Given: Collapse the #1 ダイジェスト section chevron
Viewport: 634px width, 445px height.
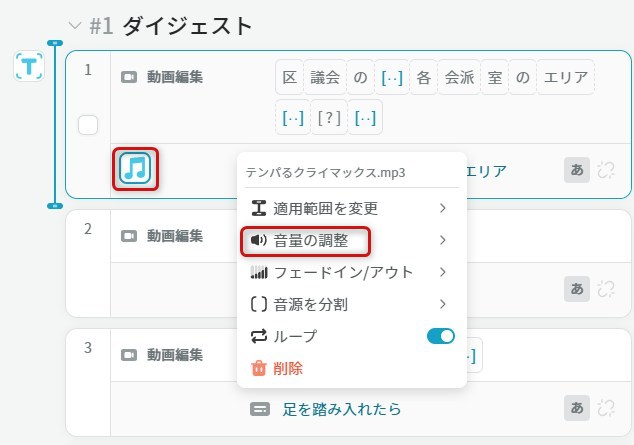Looking at the screenshot, I should [74, 26].
